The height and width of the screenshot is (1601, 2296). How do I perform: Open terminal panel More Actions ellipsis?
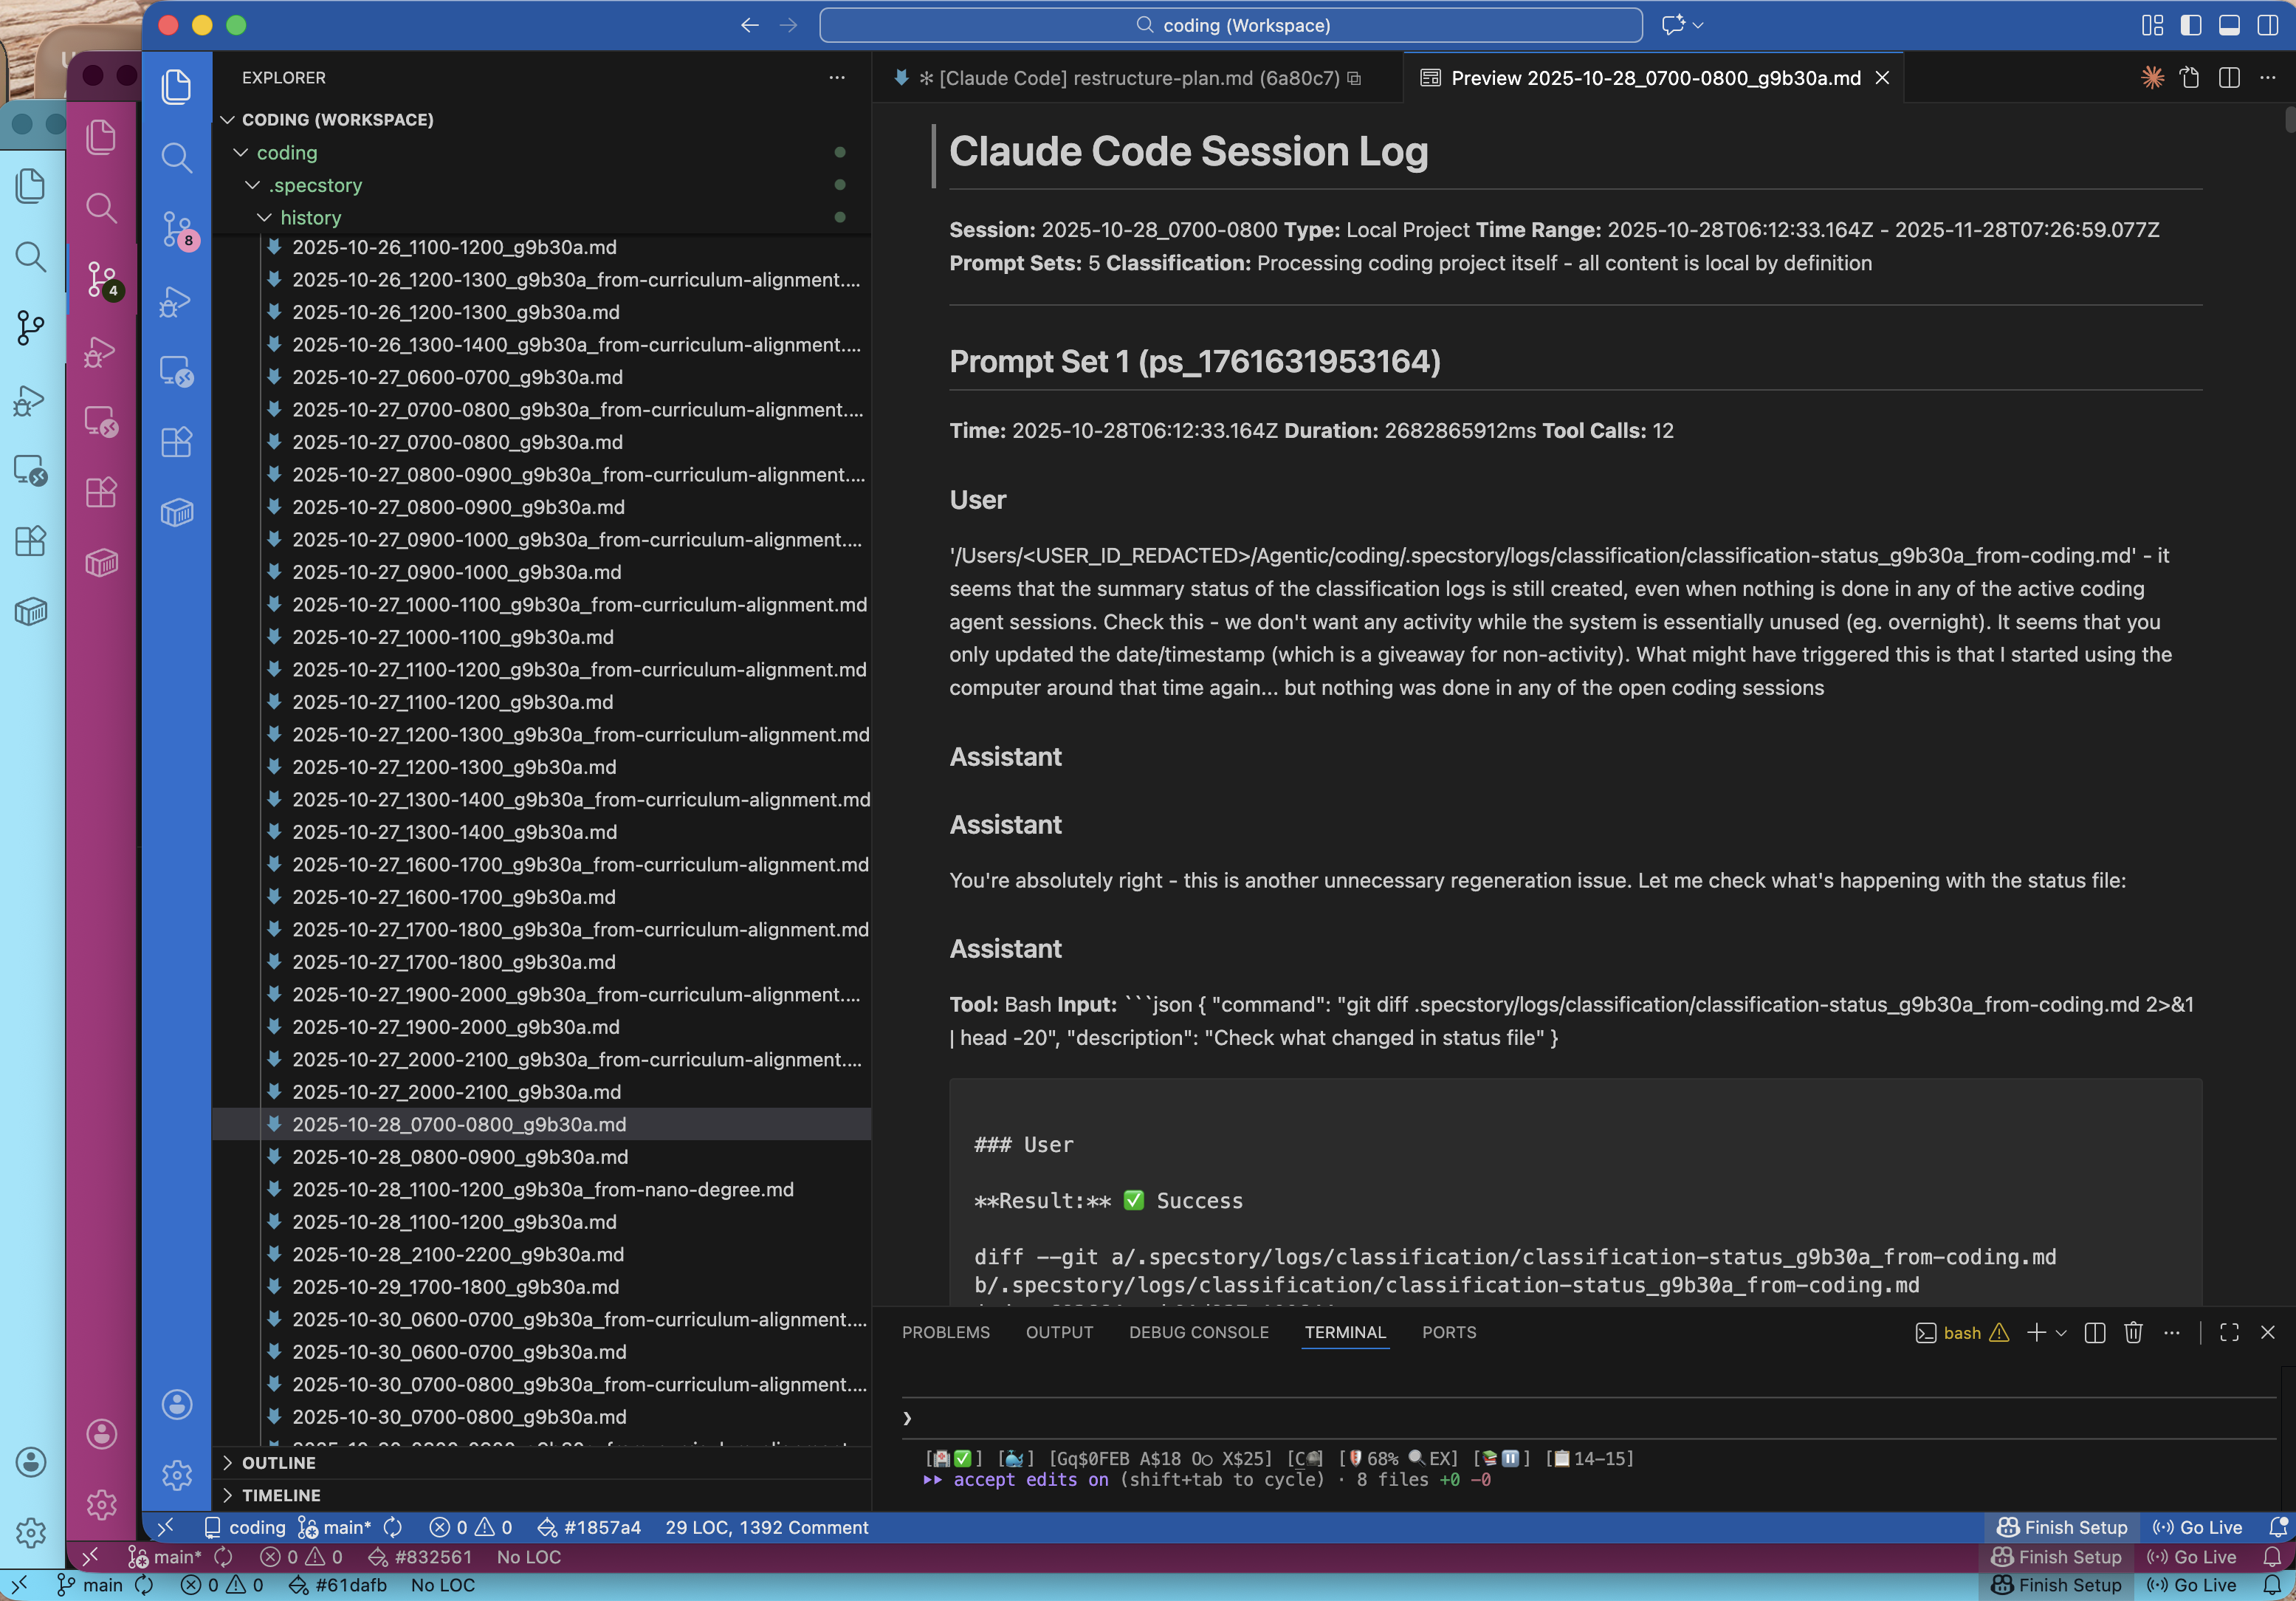pos(2171,1332)
